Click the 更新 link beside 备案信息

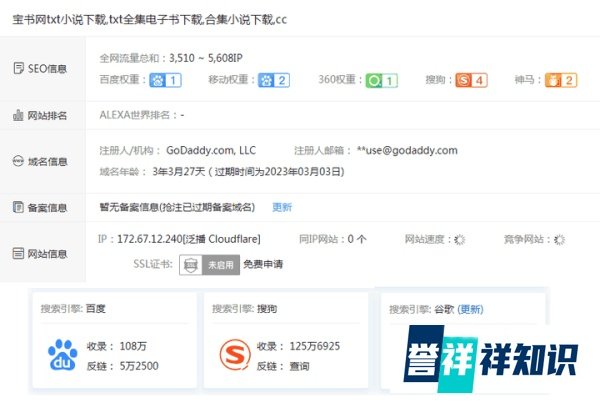[x=282, y=207]
